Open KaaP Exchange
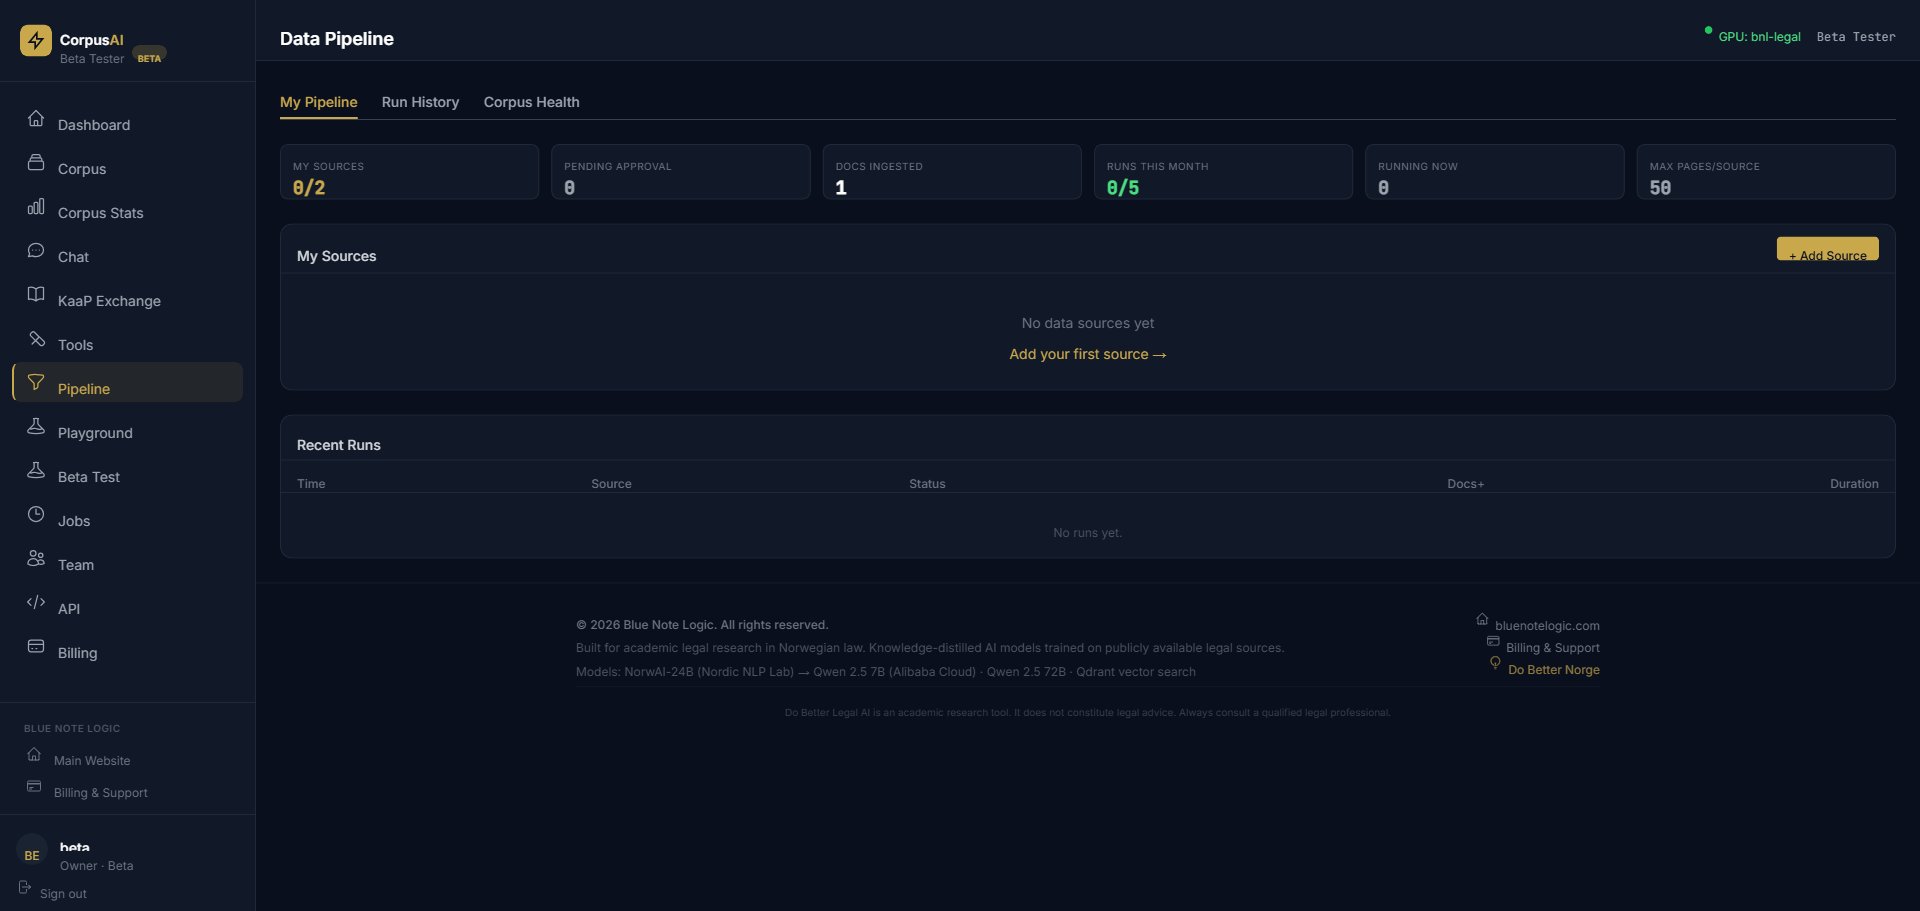This screenshot has width=1920, height=911. click(108, 300)
